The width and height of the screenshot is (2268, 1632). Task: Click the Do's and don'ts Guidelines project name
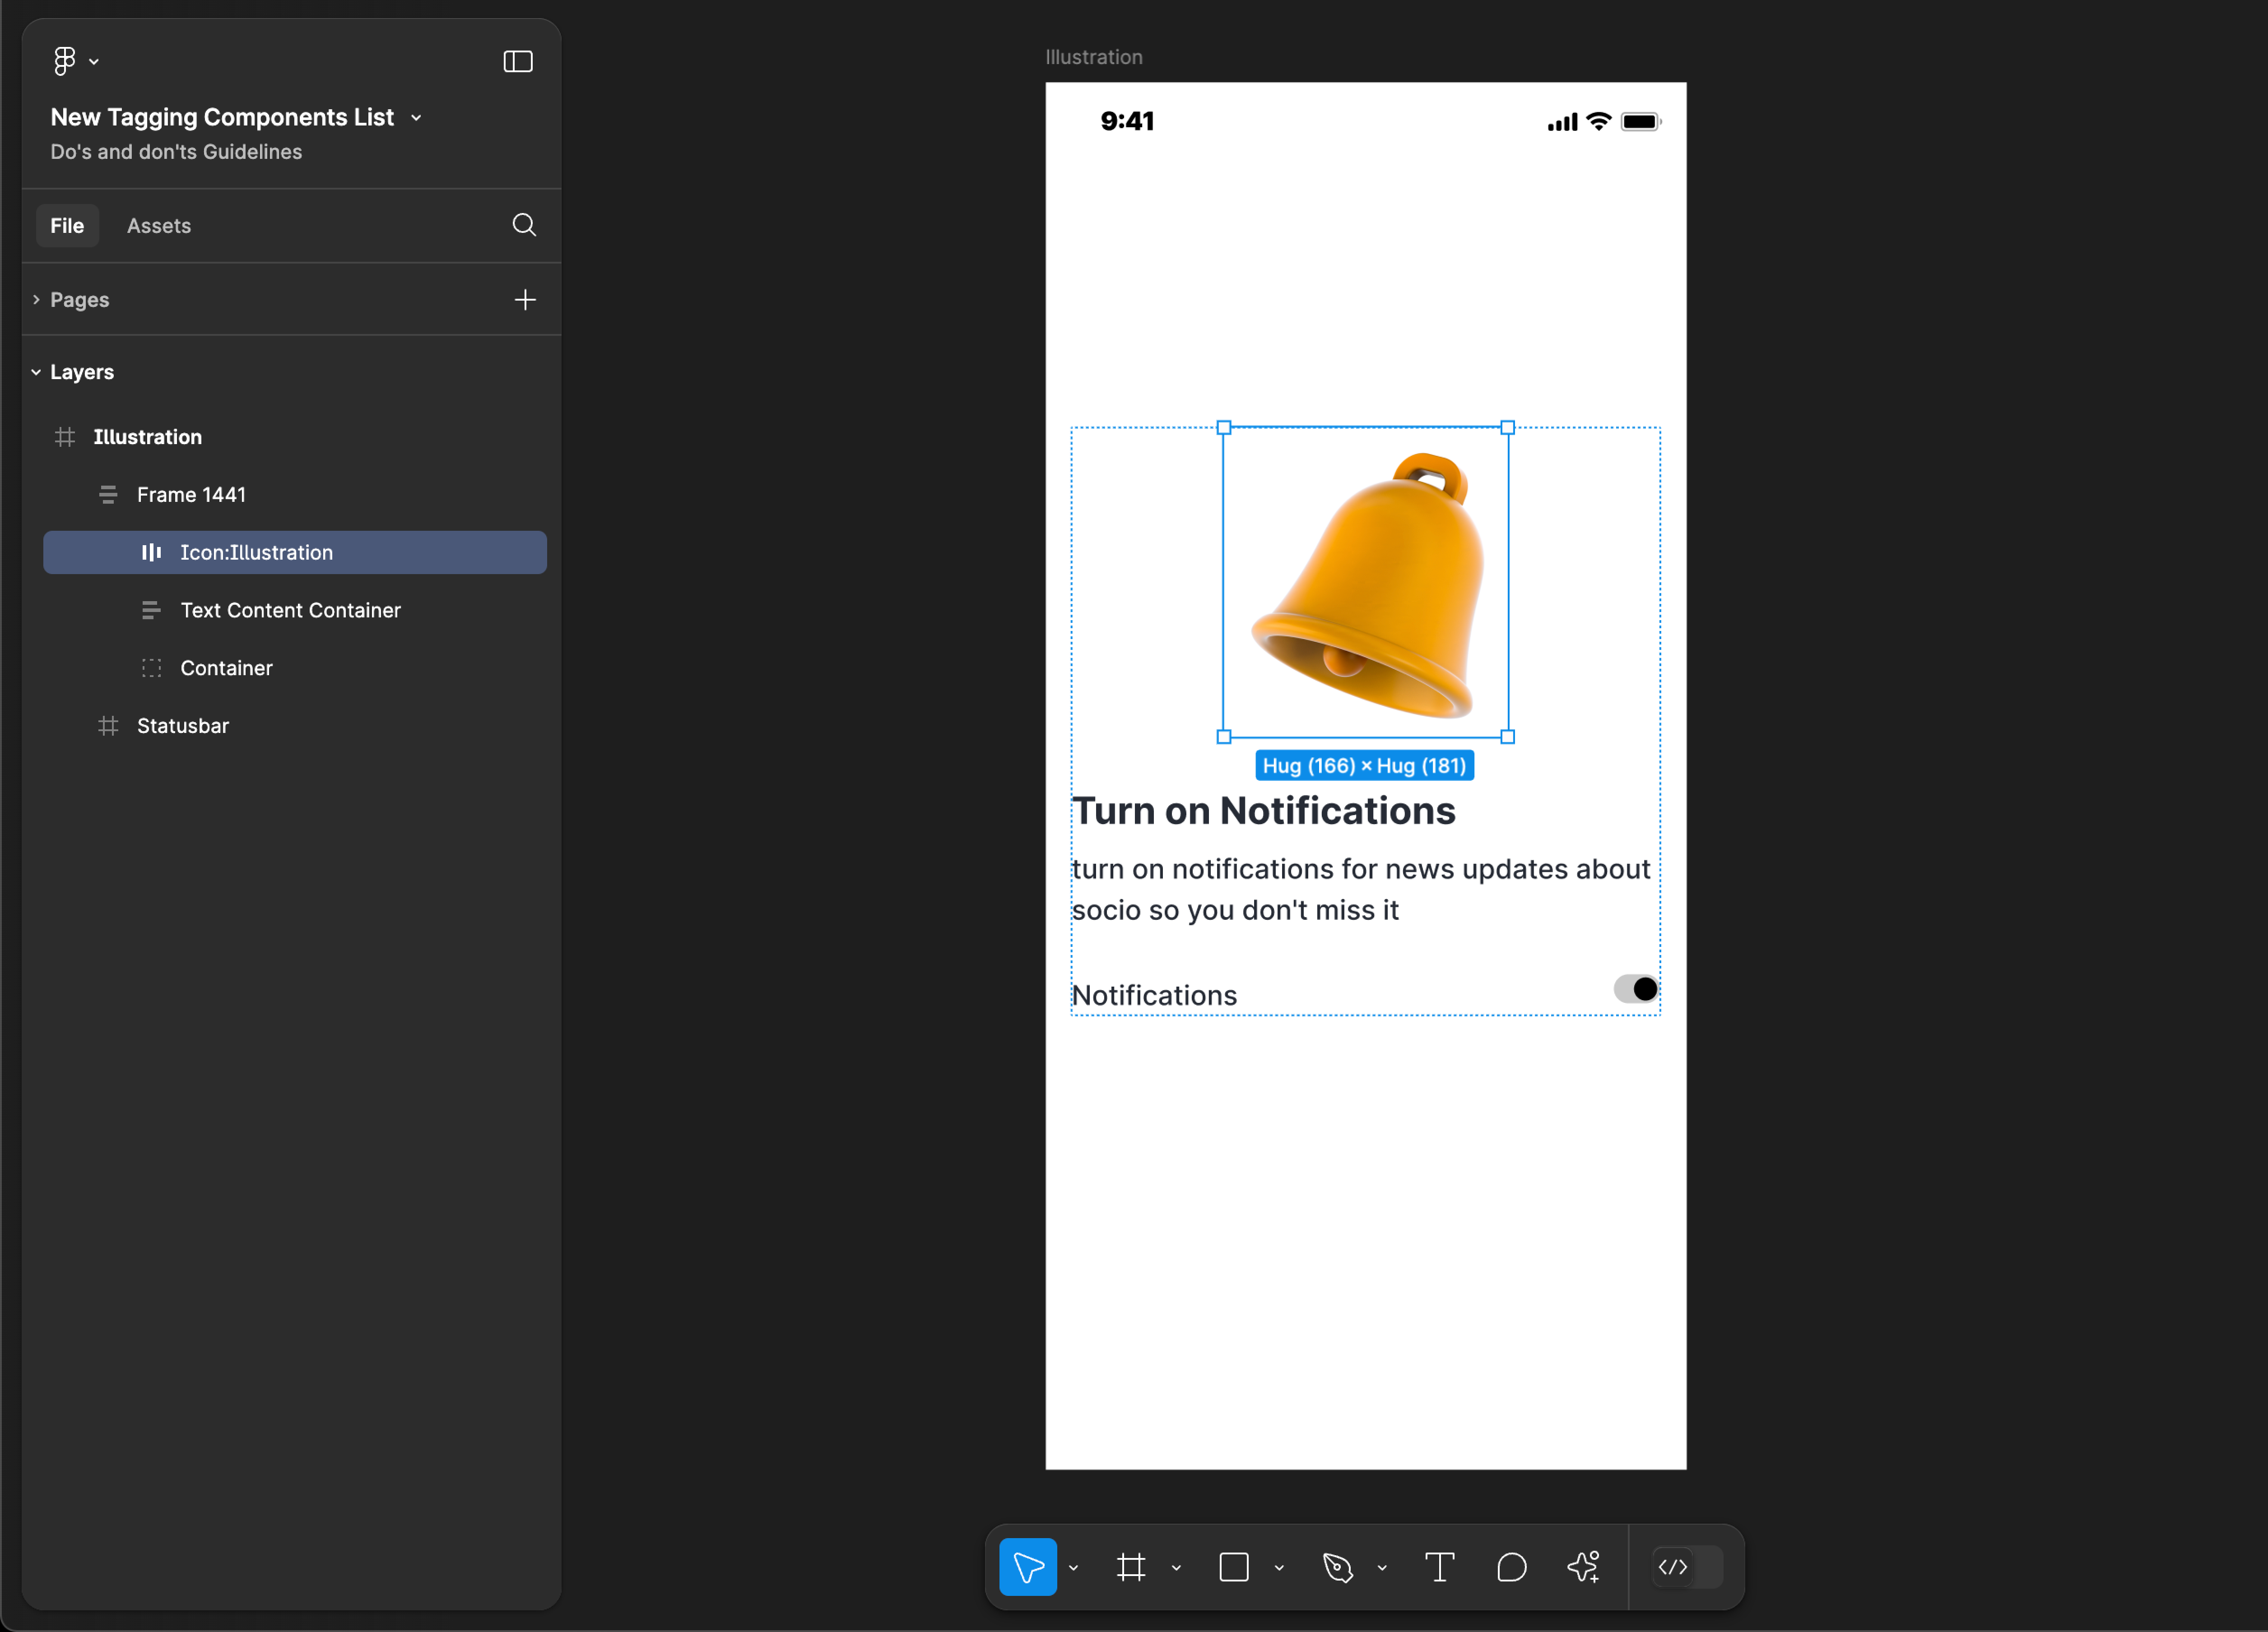pos(176,152)
